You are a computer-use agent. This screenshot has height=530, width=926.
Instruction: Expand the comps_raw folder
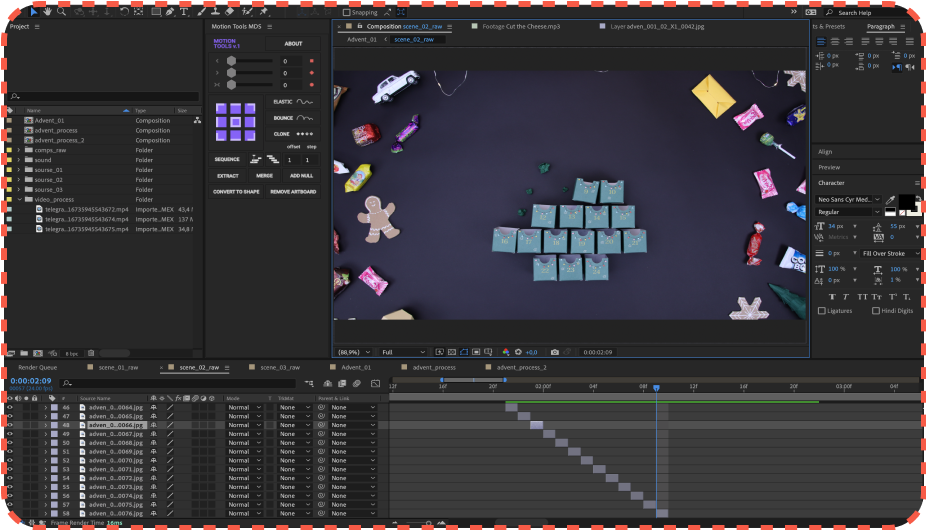[x=19, y=150]
